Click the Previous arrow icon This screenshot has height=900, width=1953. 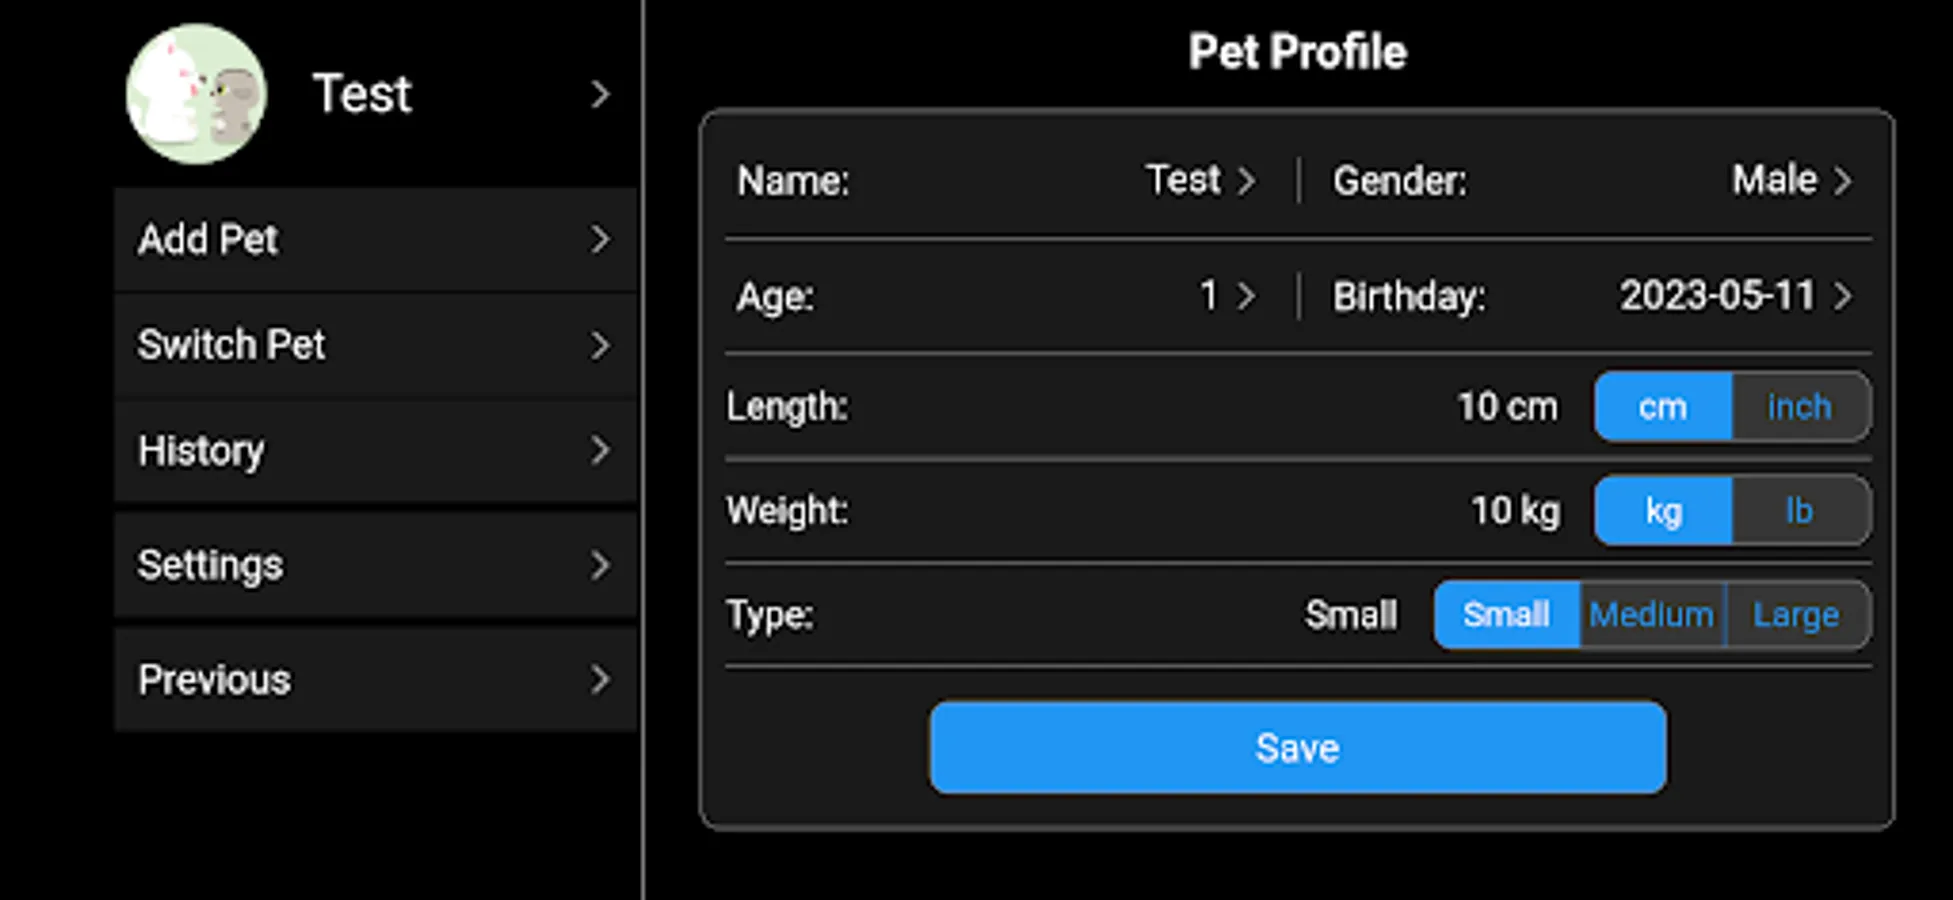[x=599, y=680]
